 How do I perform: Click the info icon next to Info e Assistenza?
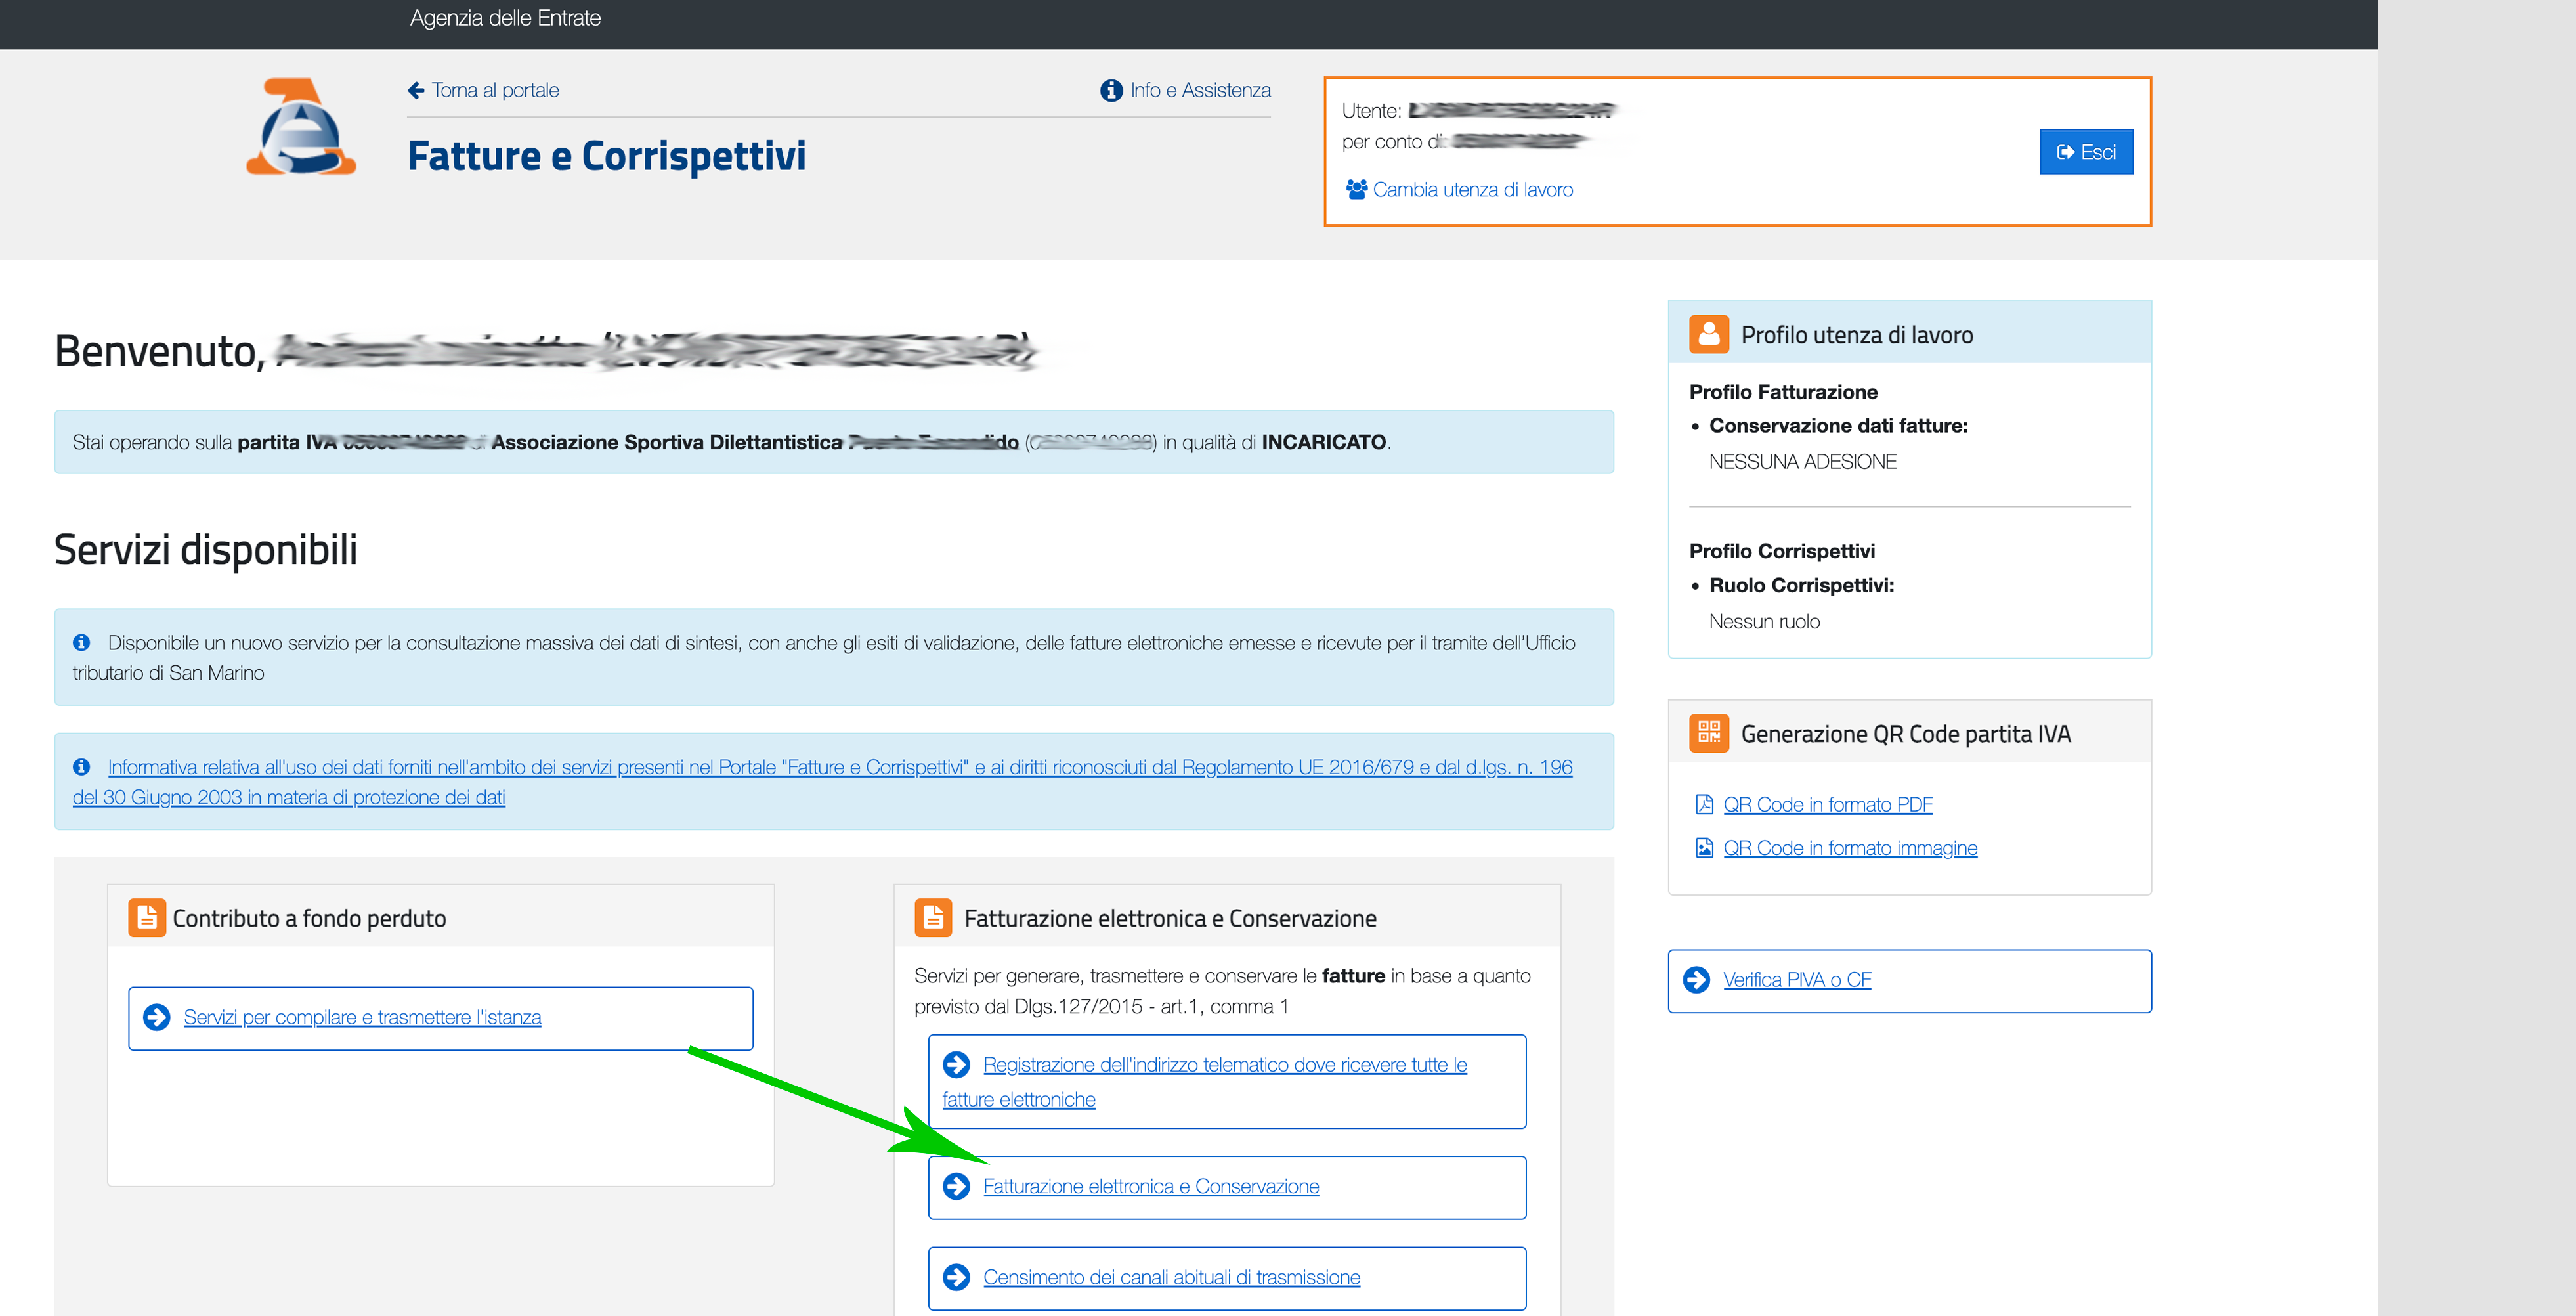point(1111,91)
